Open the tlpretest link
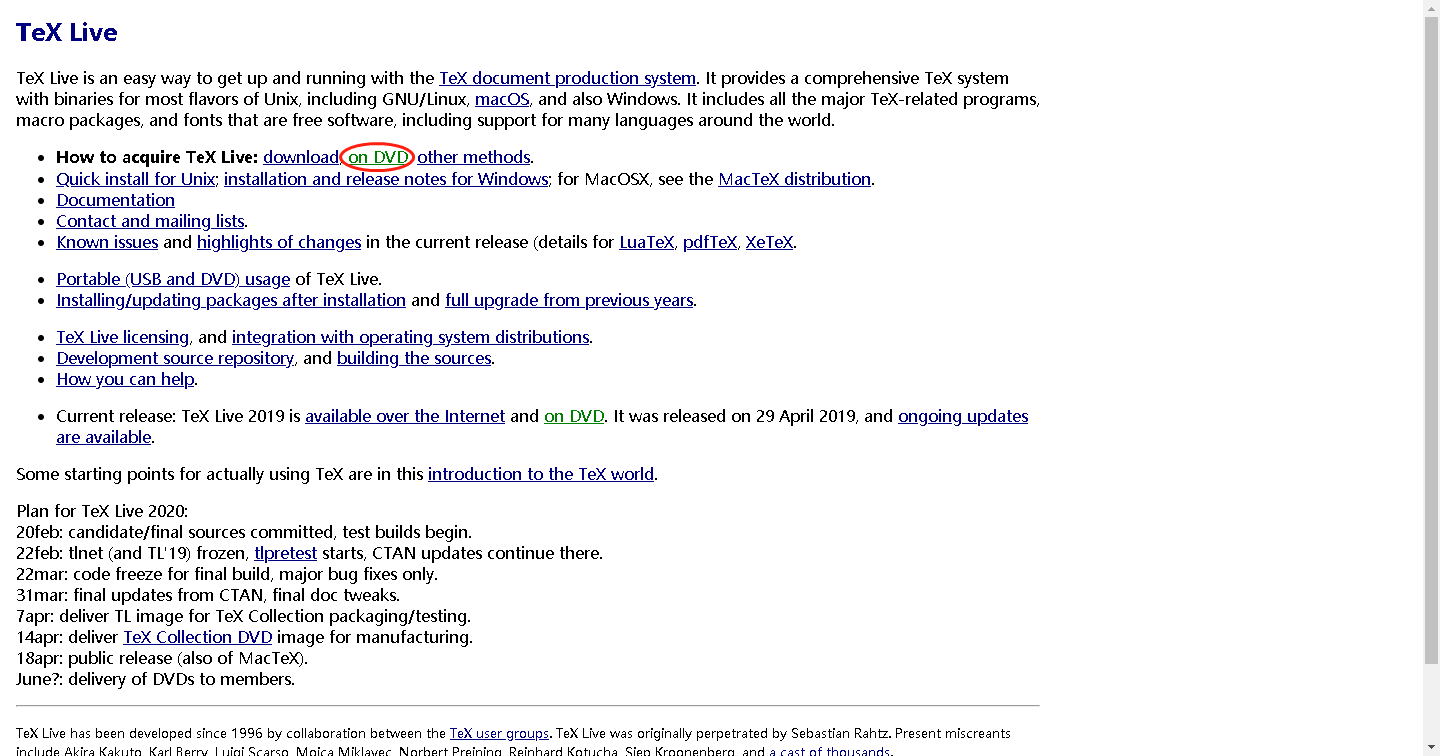Viewport: 1440px width, 756px height. 286,553
